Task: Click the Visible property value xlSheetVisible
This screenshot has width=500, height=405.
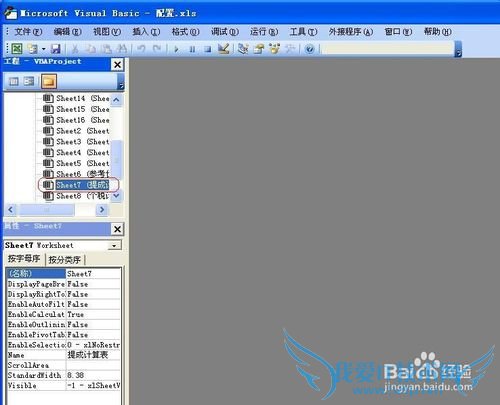Action: click(x=93, y=385)
